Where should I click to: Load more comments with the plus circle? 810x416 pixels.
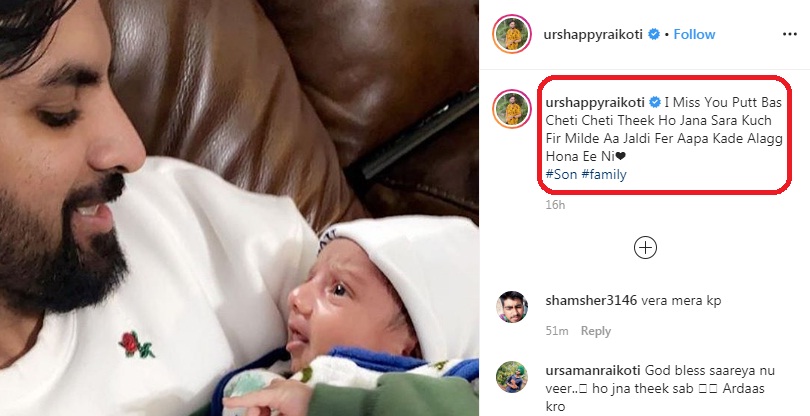(645, 247)
